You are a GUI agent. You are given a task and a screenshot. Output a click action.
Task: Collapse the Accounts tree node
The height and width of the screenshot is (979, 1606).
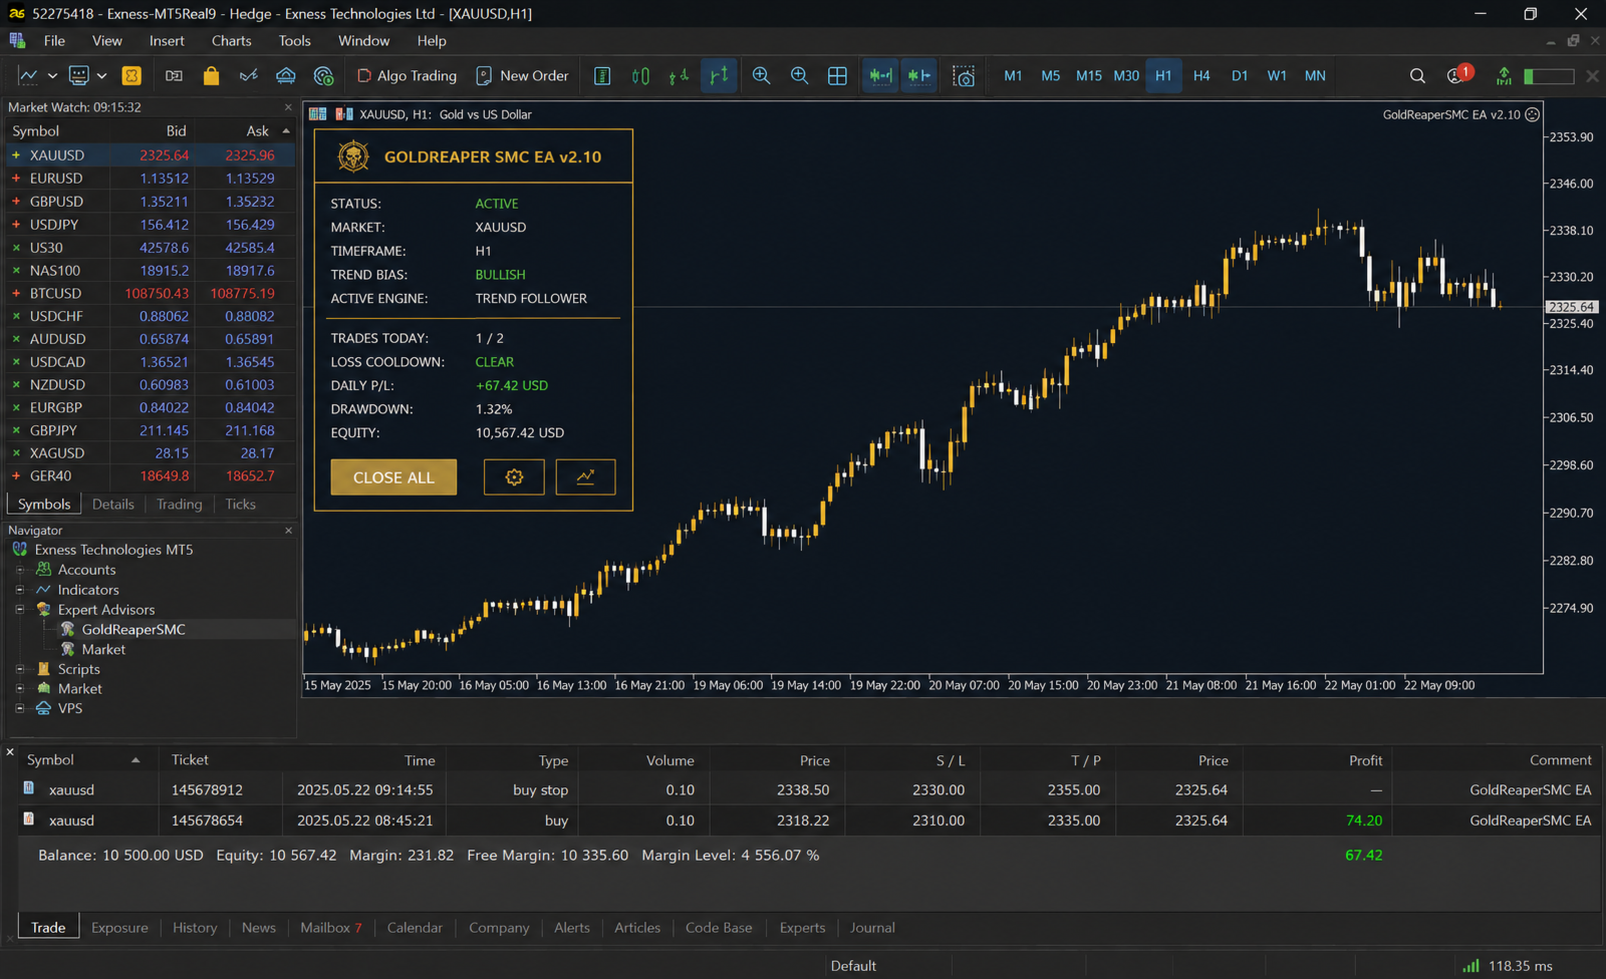(x=20, y=569)
